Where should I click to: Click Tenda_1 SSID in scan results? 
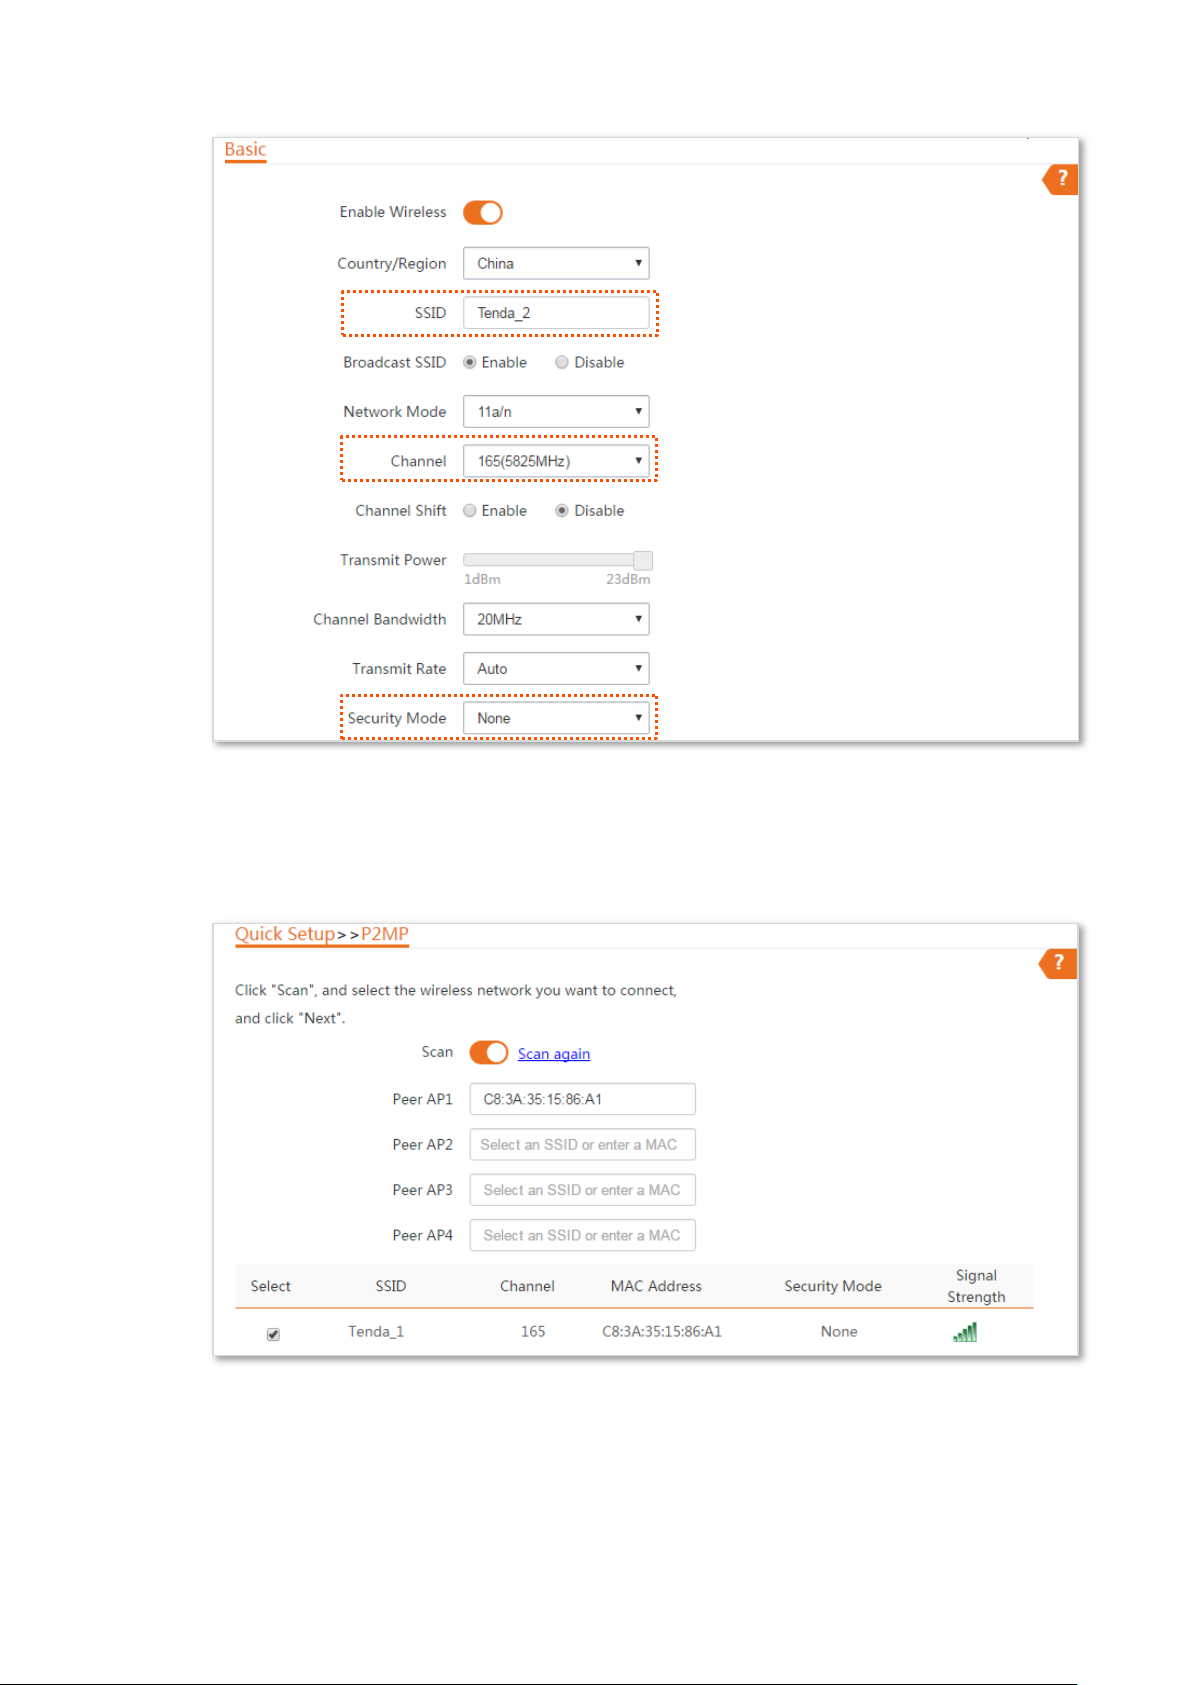pyautogui.click(x=376, y=1332)
